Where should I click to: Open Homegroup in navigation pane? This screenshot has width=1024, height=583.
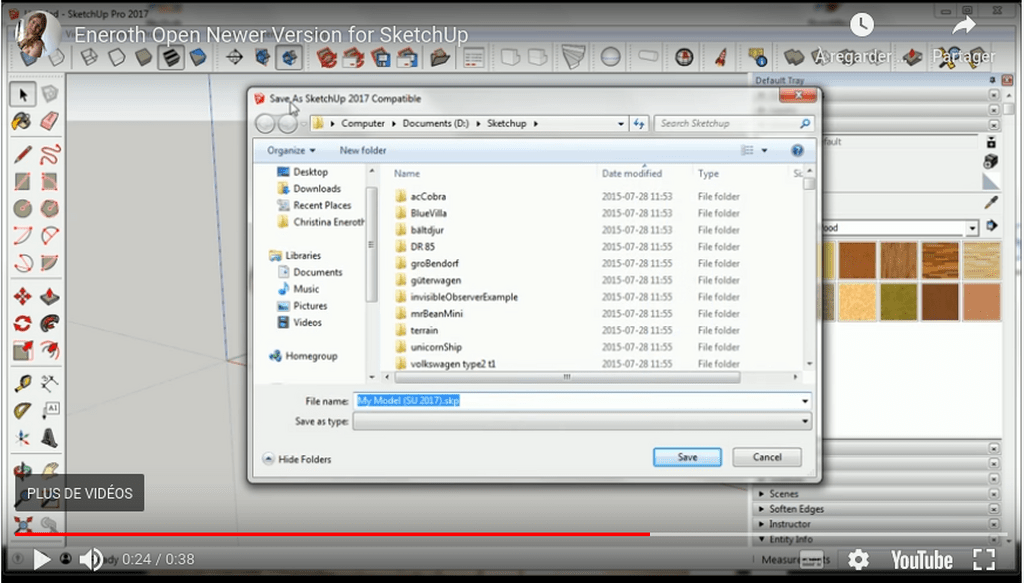point(303,356)
